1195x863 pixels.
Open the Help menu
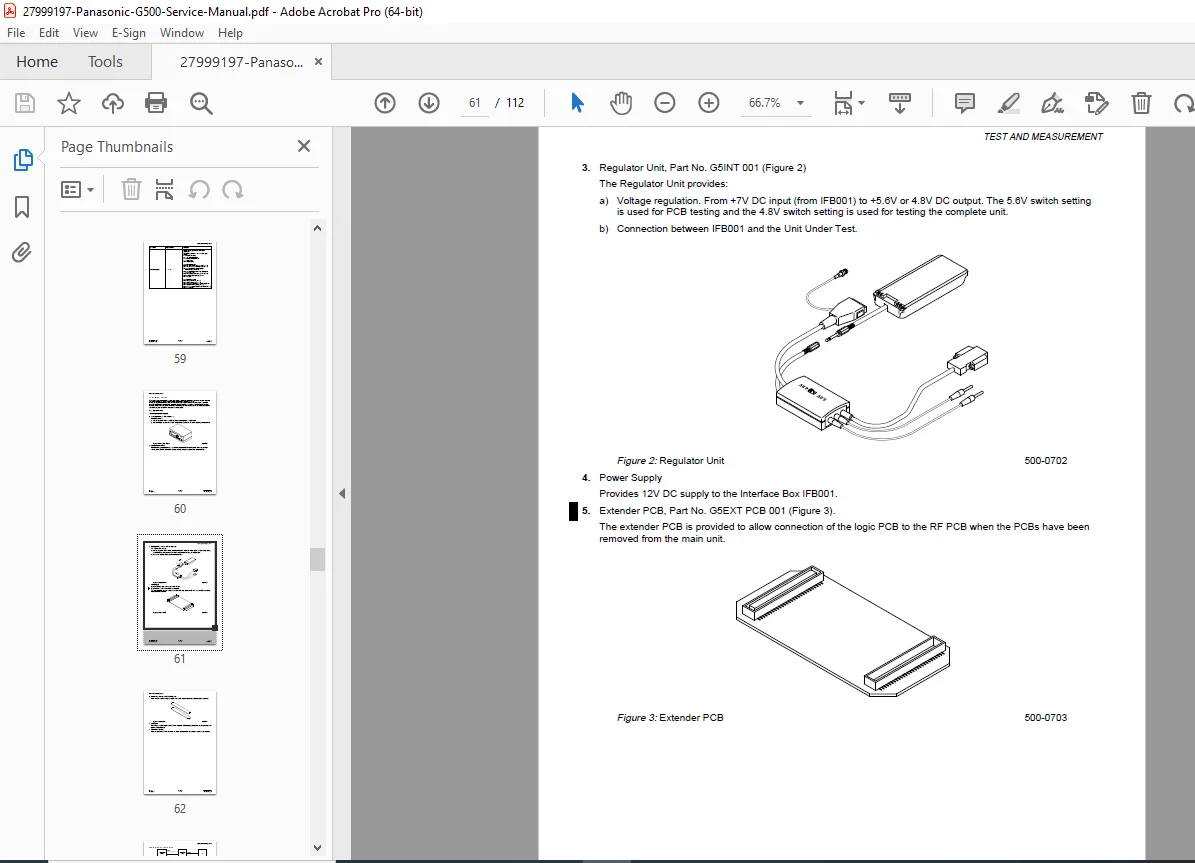click(230, 33)
